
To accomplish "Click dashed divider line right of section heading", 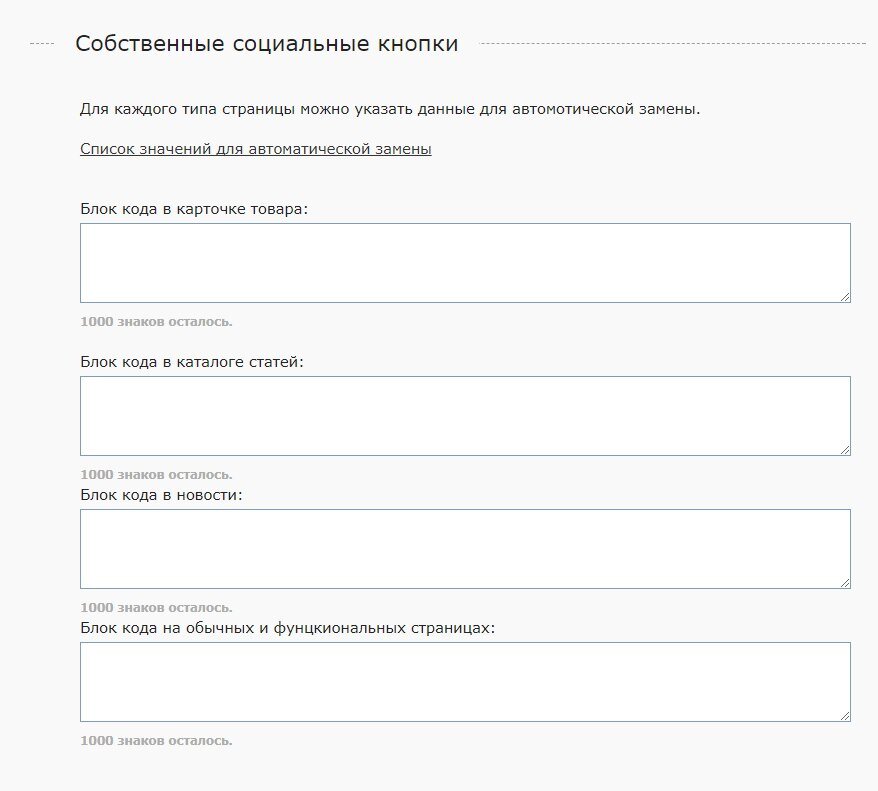I will 672,44.
